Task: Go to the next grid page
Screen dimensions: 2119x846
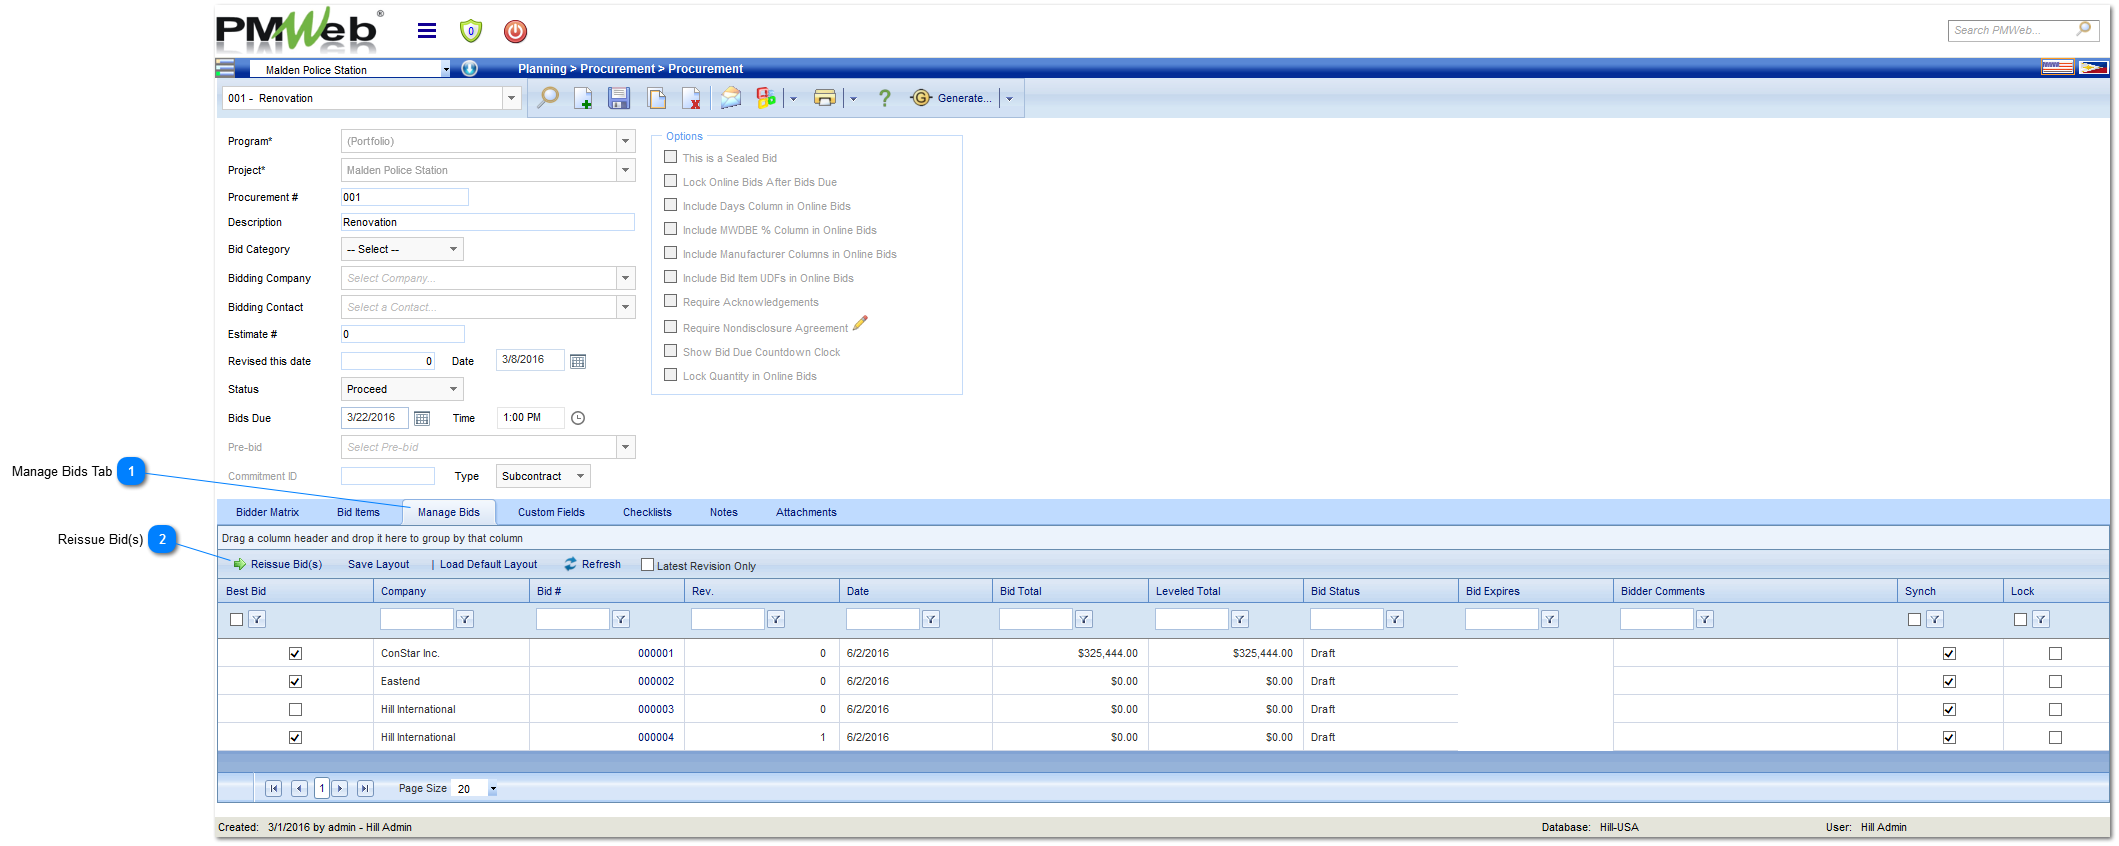Action: (340, 789)
